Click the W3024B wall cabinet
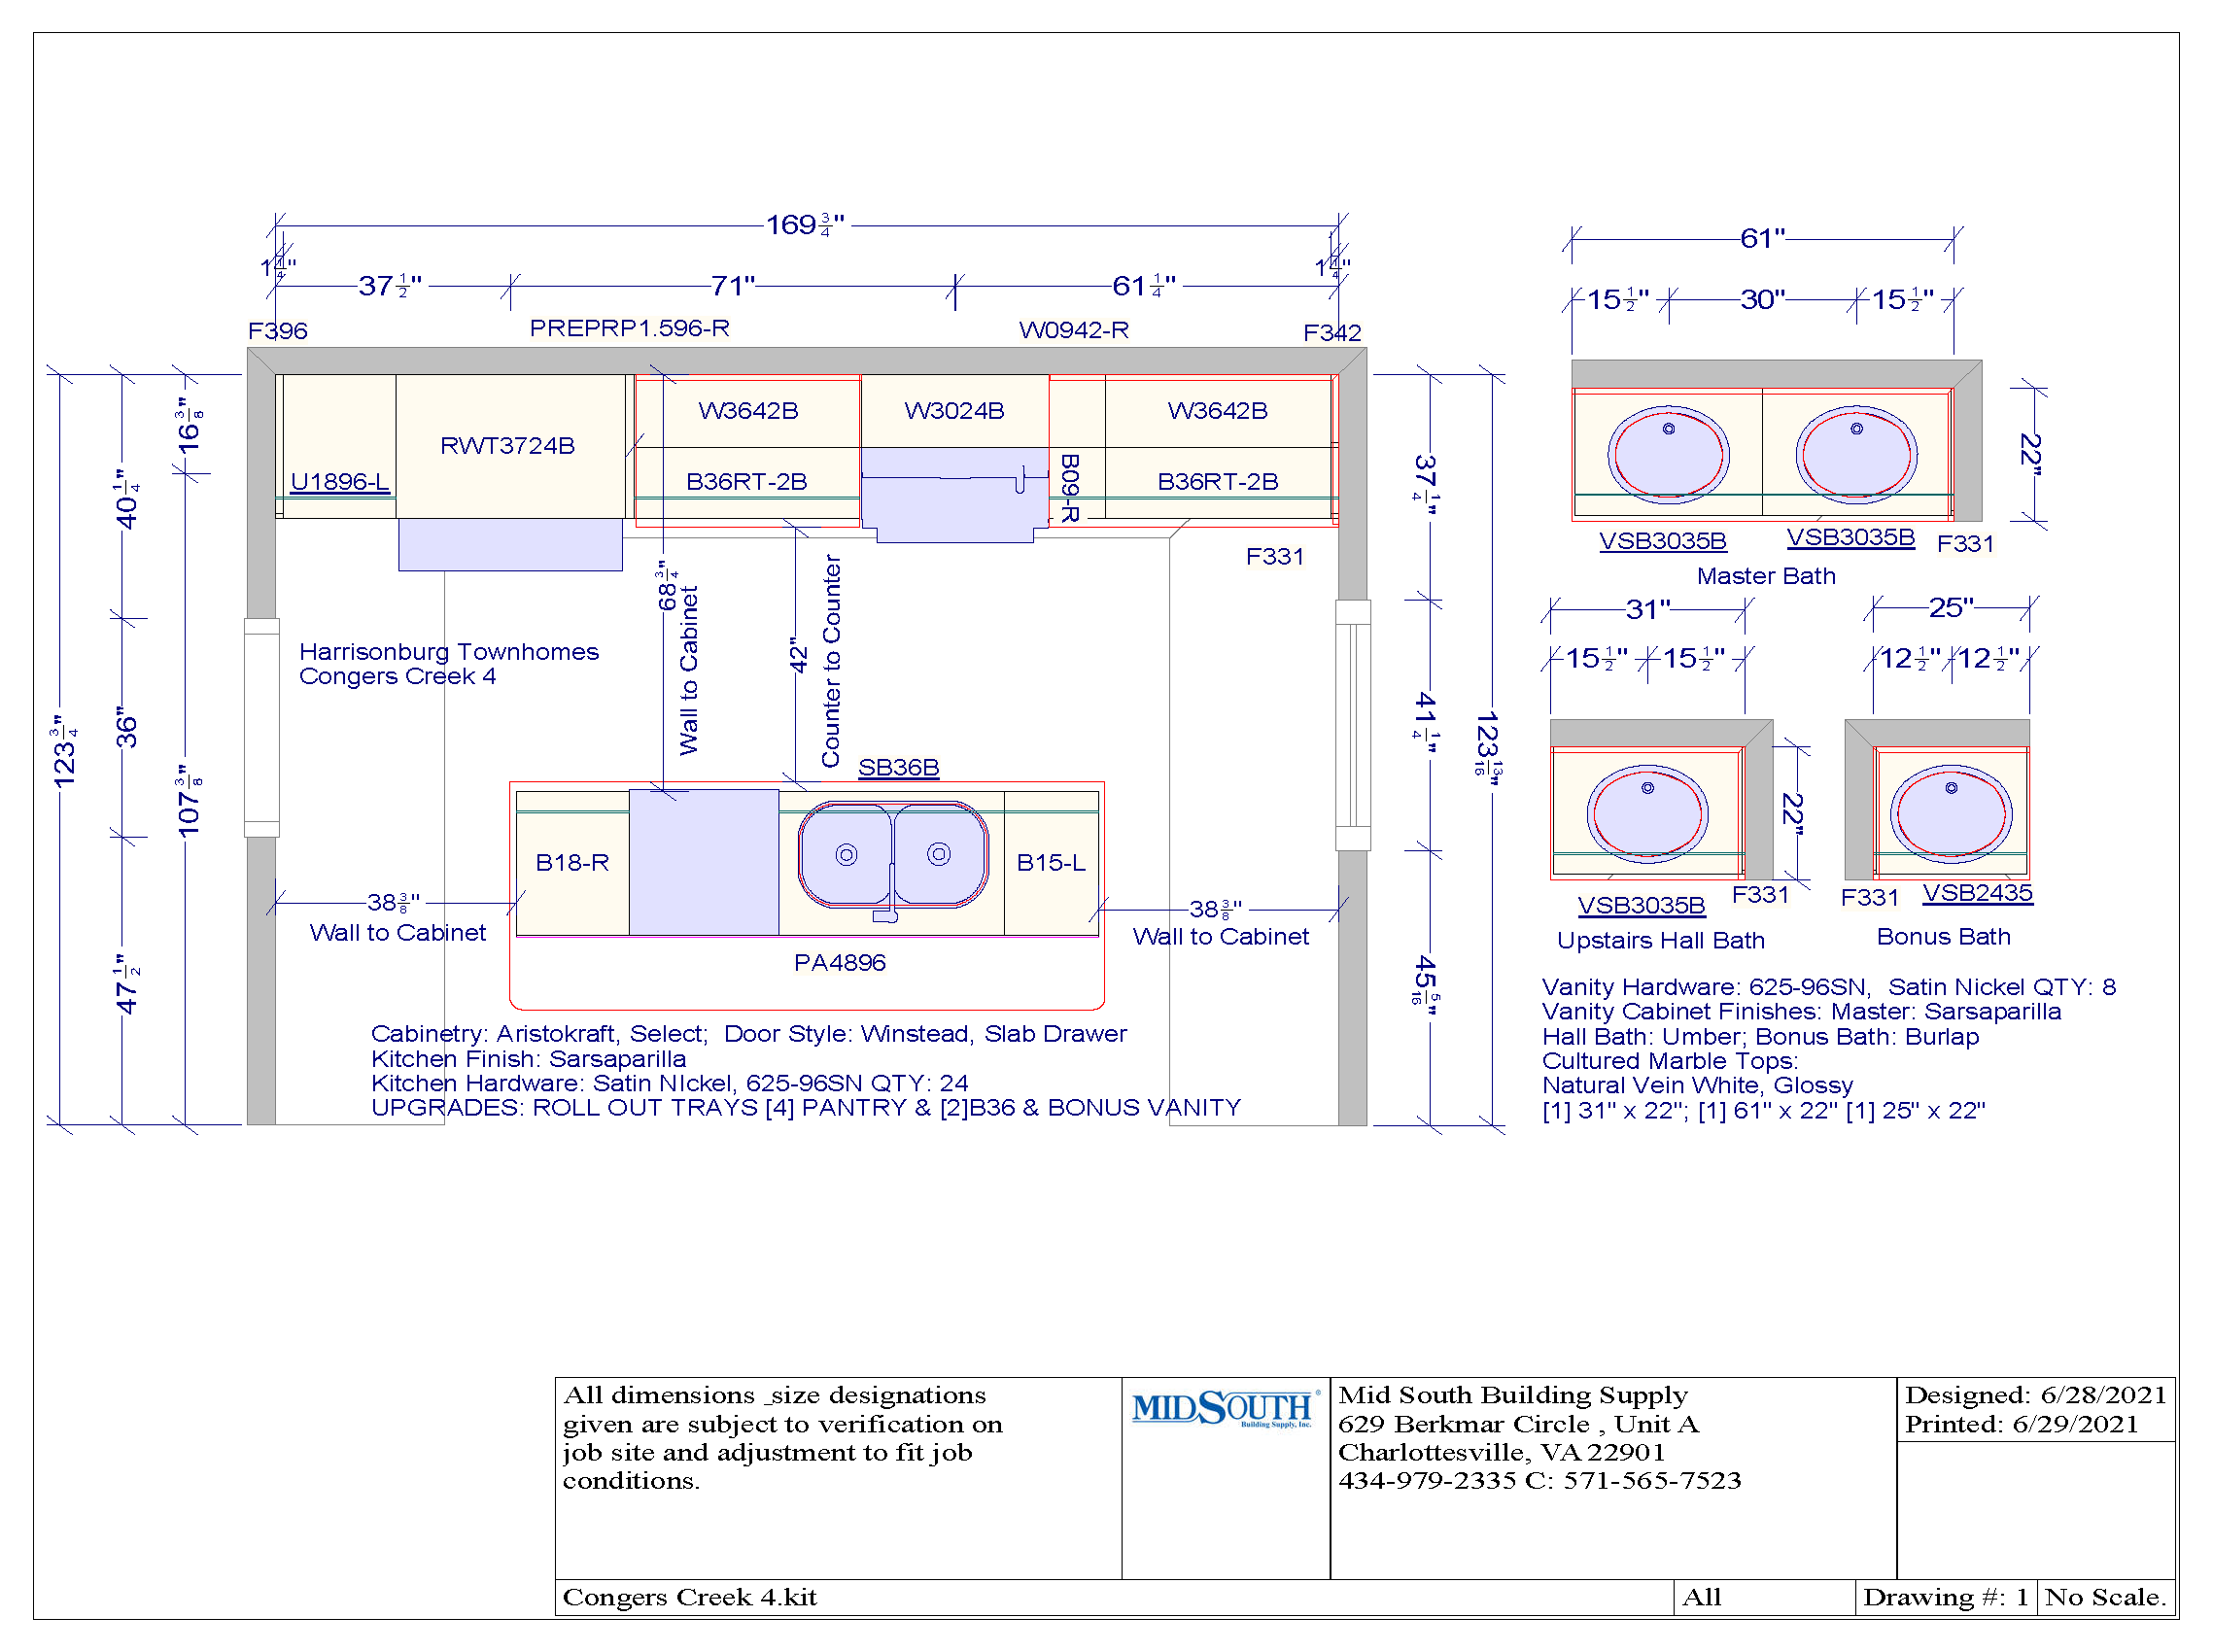This screenshot has height=1652, width=2213. click(x=954, y=411)
